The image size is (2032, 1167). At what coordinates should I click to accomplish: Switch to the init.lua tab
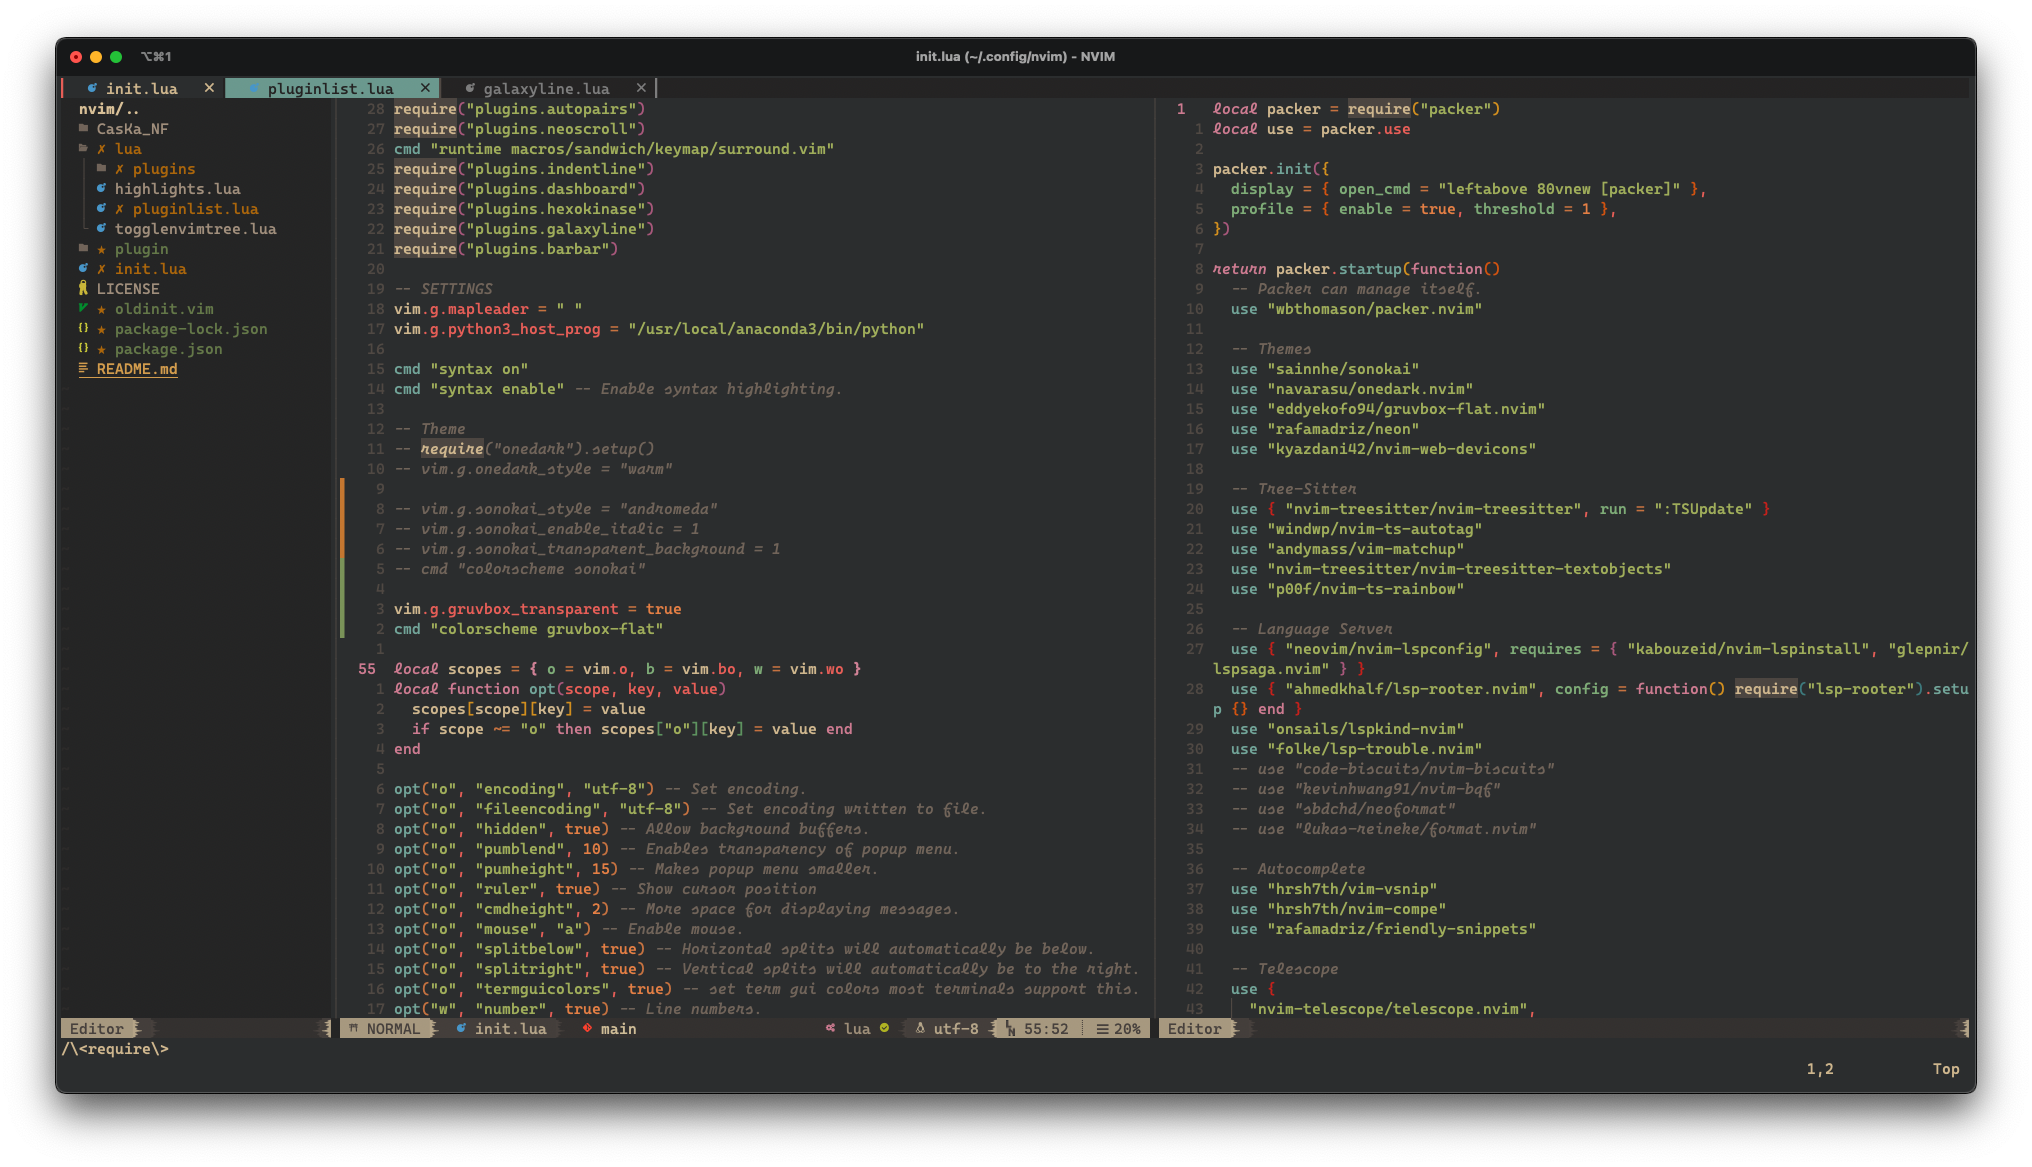tap(141, 88)
